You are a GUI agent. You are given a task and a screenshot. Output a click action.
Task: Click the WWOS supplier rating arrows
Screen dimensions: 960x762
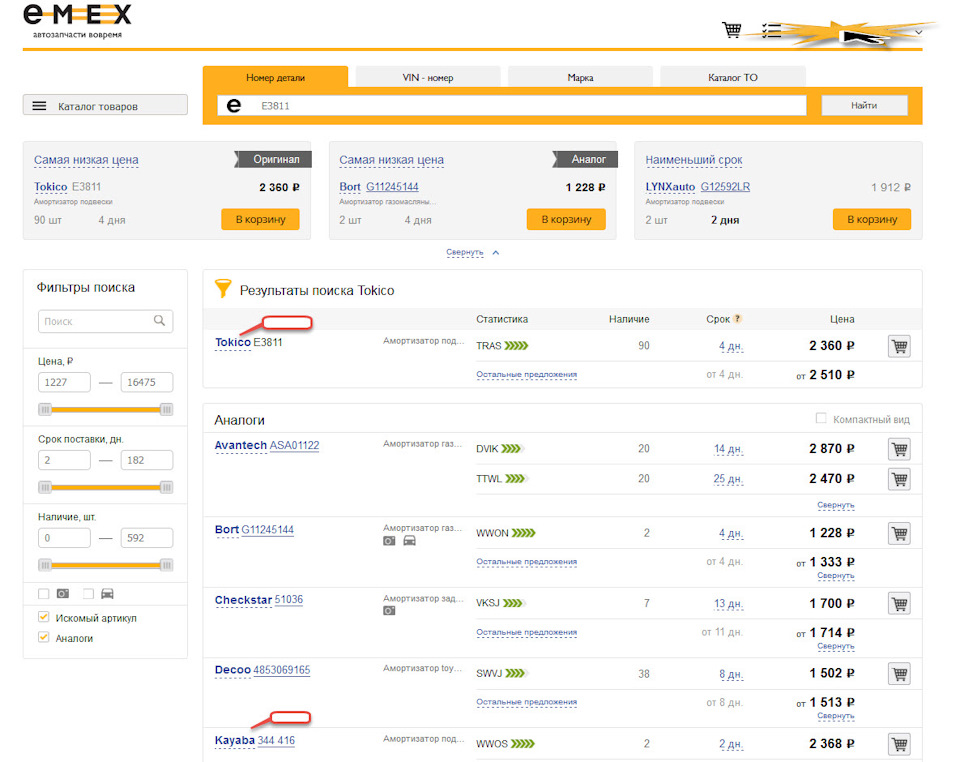click(523, 744)
